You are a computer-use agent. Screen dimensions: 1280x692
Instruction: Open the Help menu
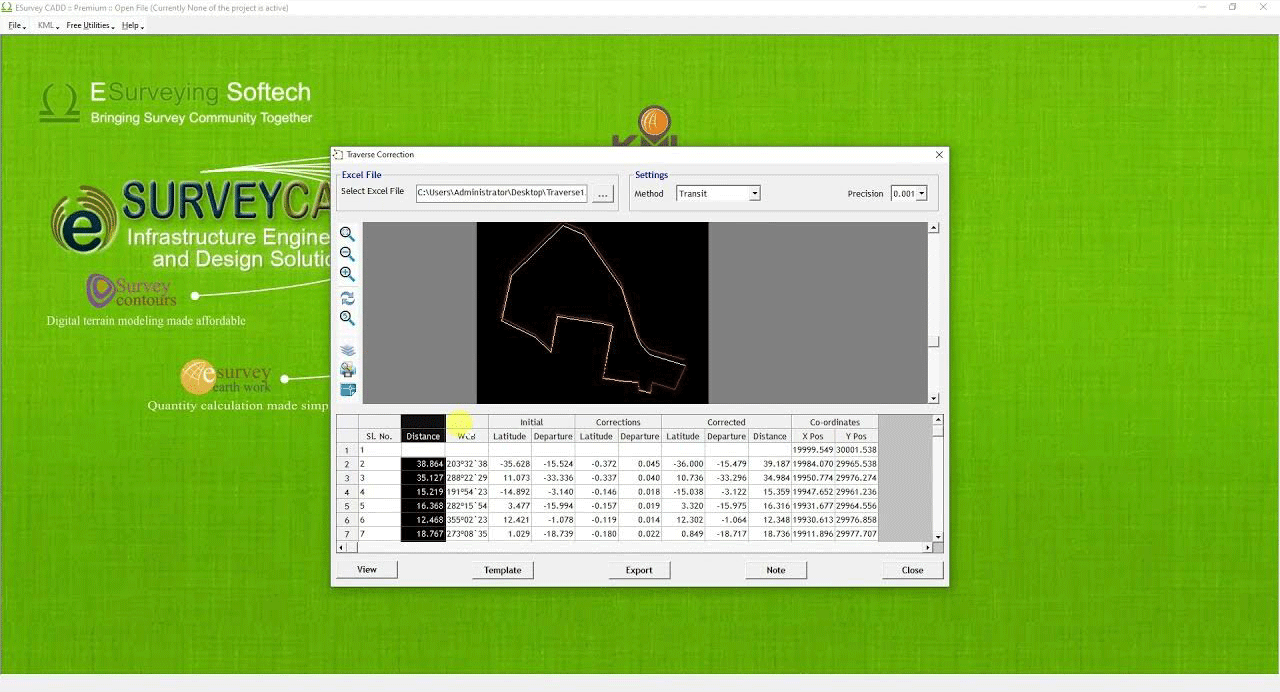(x=132, y=25)
